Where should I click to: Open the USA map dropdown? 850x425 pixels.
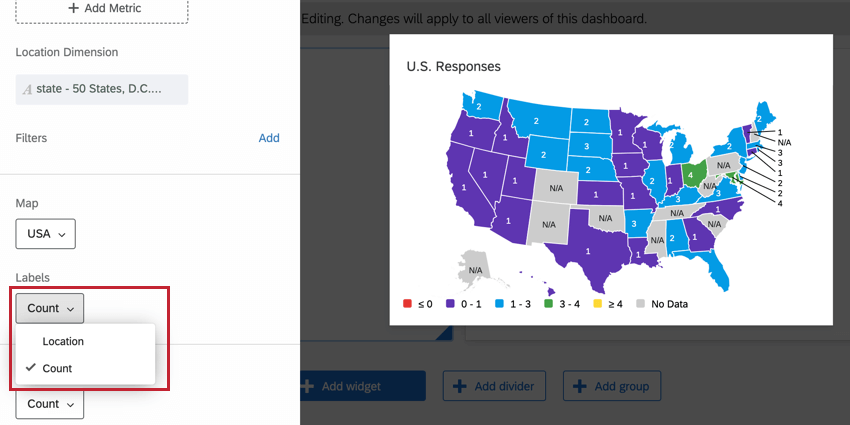(x=46, y=234)
